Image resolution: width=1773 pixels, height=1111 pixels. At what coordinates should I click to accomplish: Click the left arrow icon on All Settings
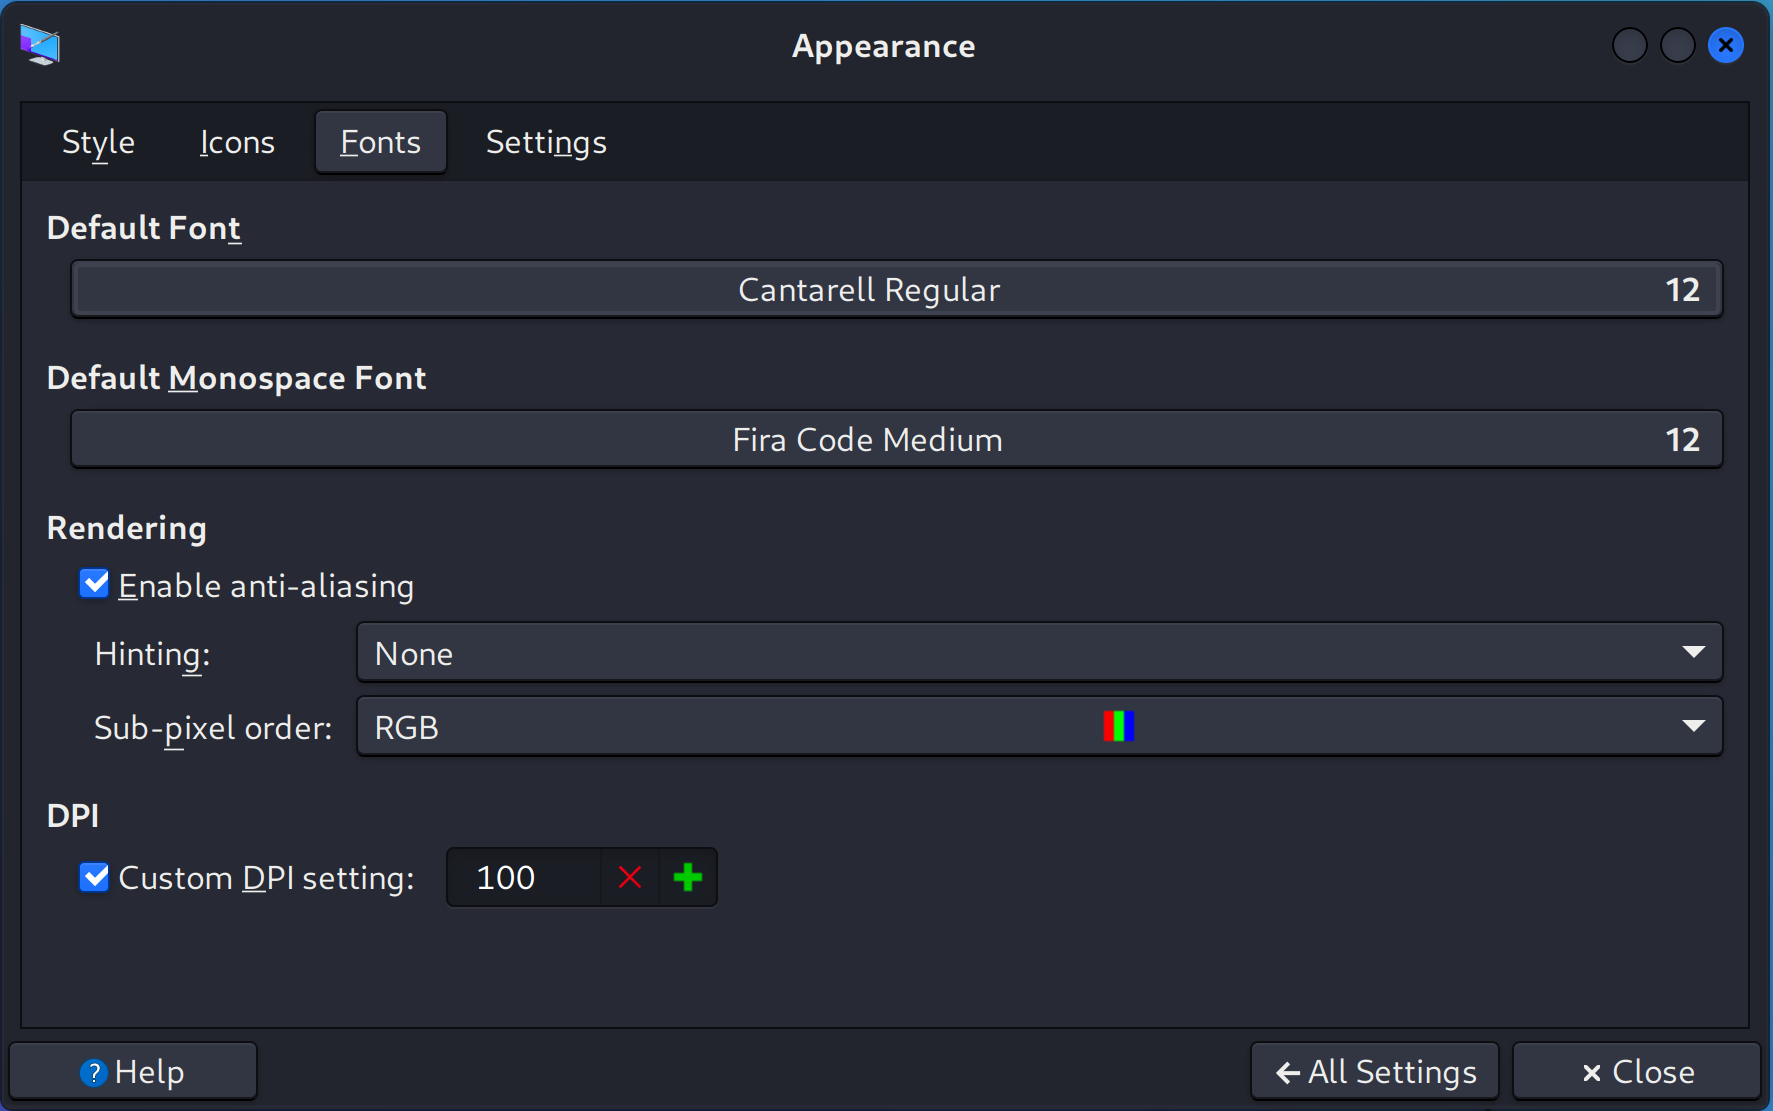coord(1288,1073)
